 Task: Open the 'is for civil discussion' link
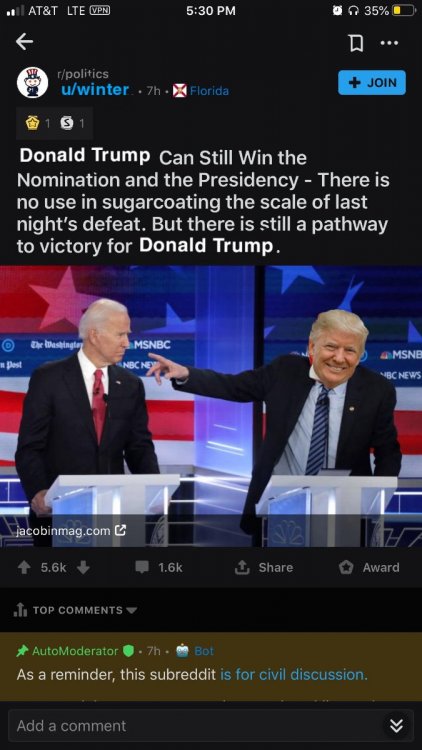coord(294,674)
